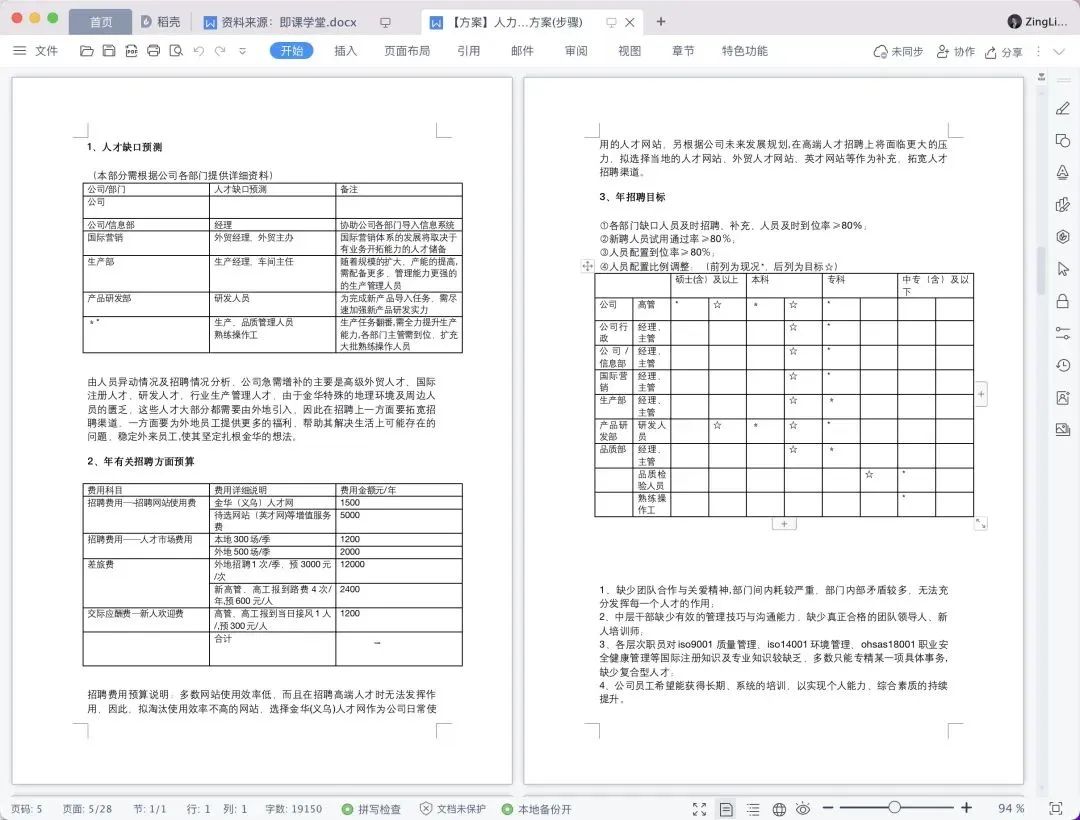Open the sliders settings icon in right sidebar
The height and width of the screenshot is (820, 1080).
point(1063,333)
